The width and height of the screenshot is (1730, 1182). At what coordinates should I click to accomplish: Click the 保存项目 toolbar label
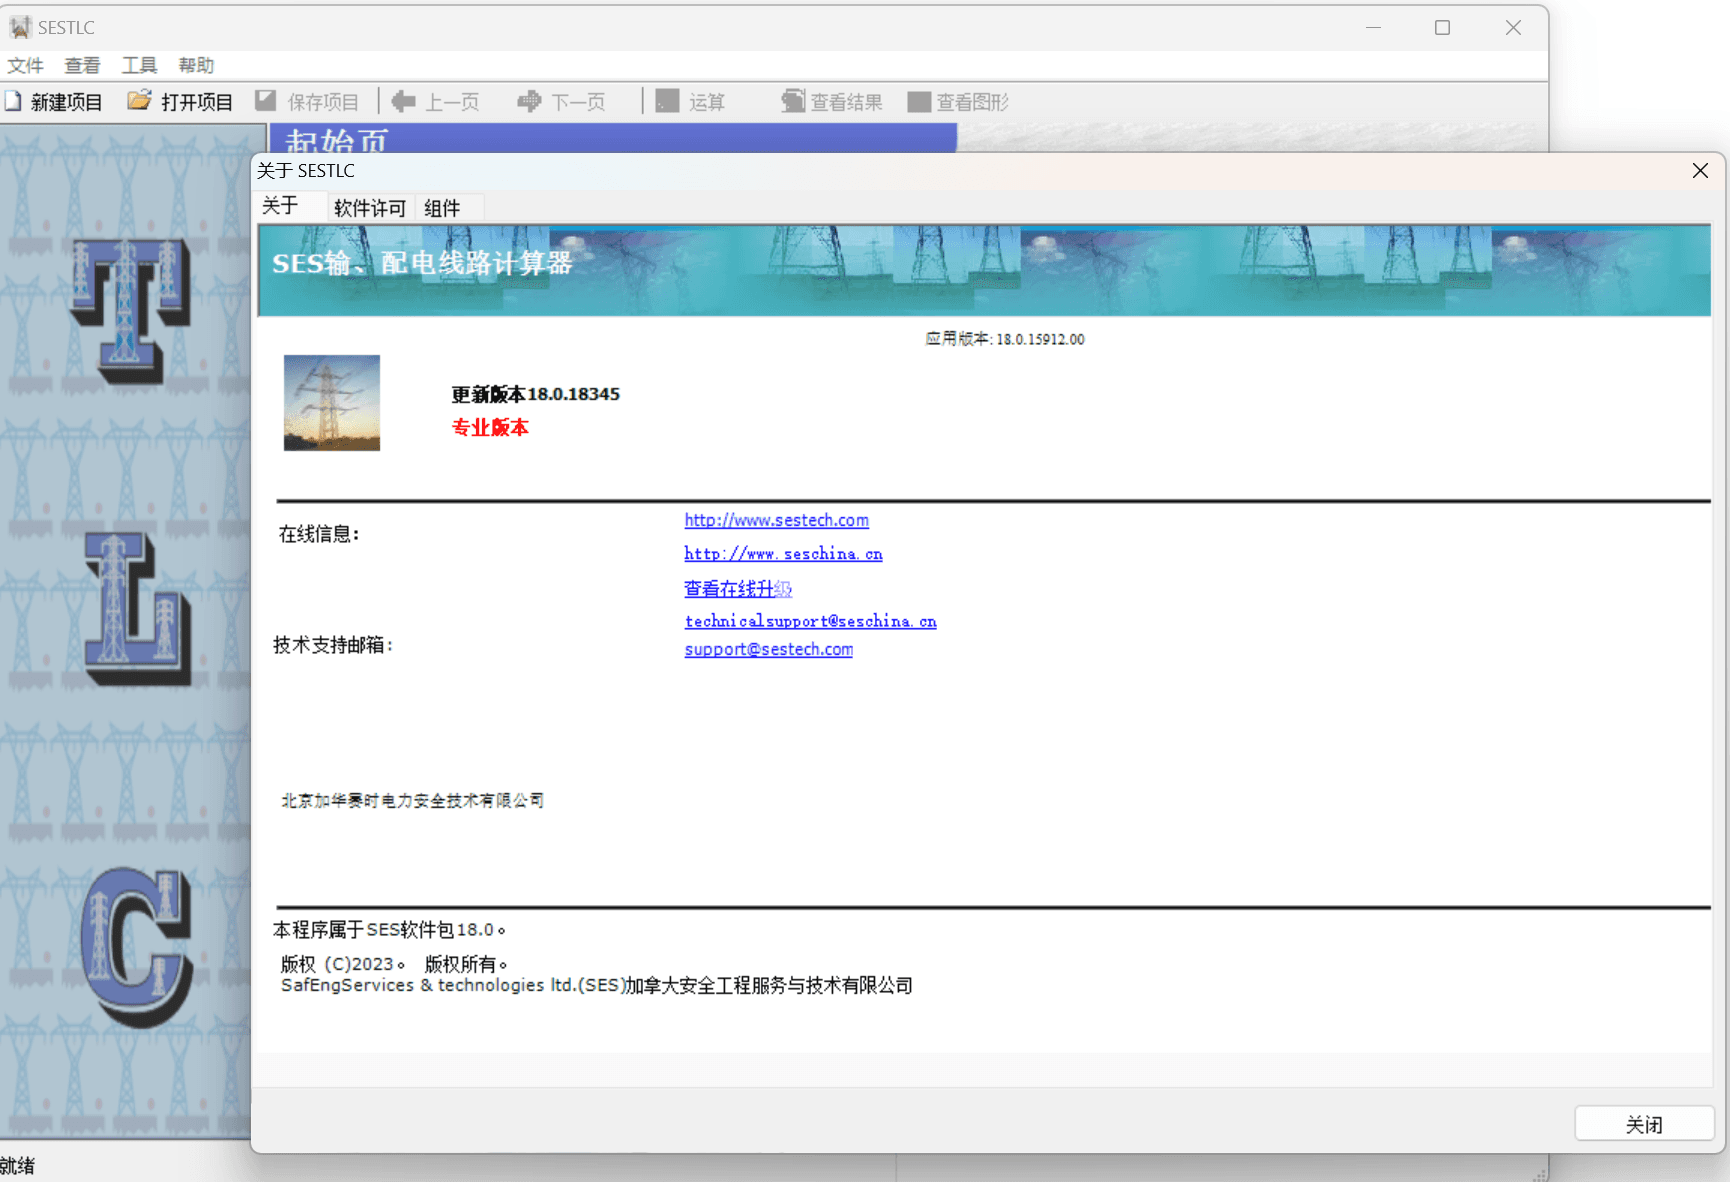(x=323, y=102)
